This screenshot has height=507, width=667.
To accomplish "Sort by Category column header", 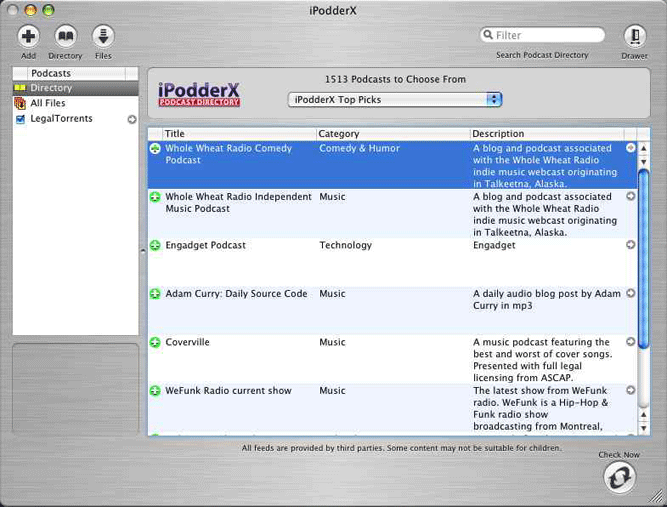I will click(x=393, y=134).
